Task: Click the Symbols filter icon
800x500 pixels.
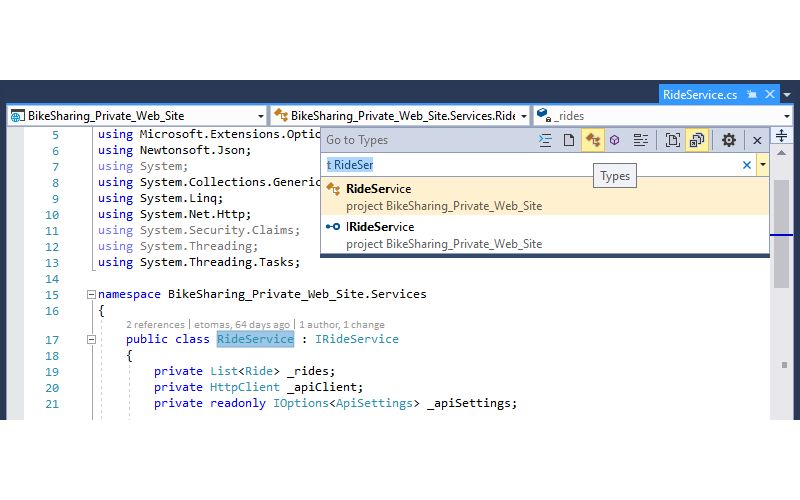Action: tap(640, 141)
